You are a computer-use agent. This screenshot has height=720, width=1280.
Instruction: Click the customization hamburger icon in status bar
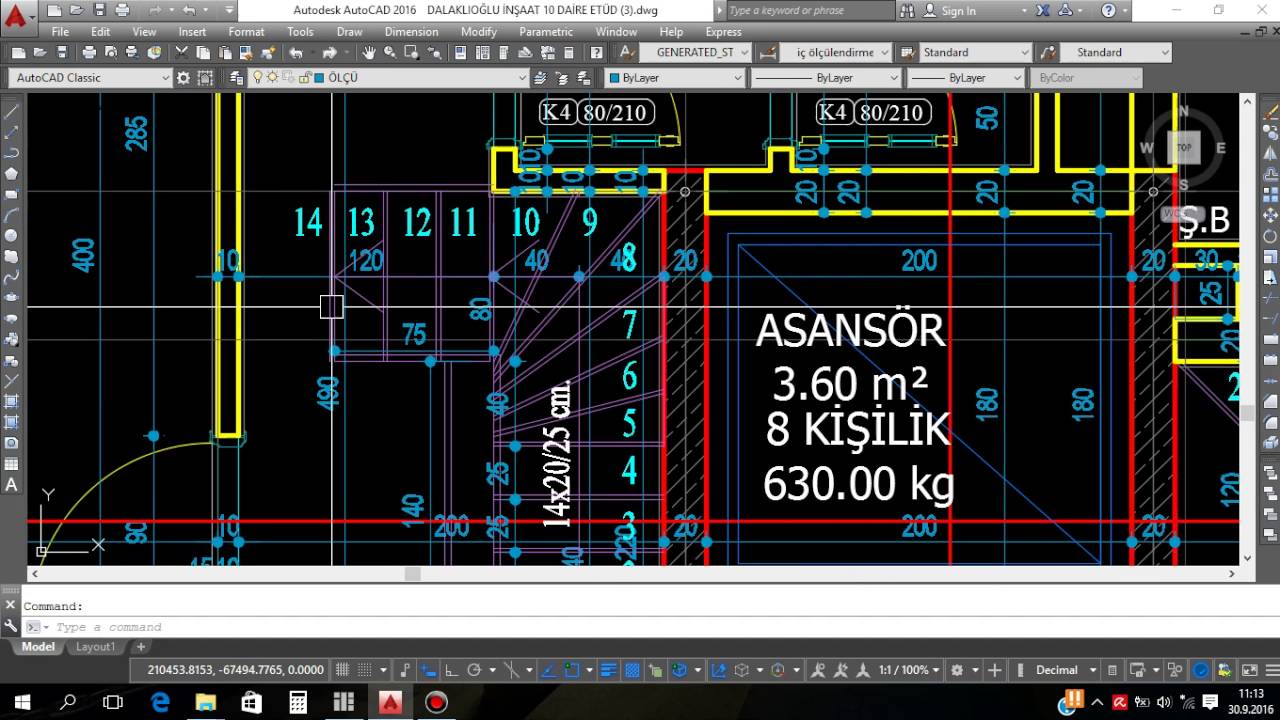(x=1271, y=669)
